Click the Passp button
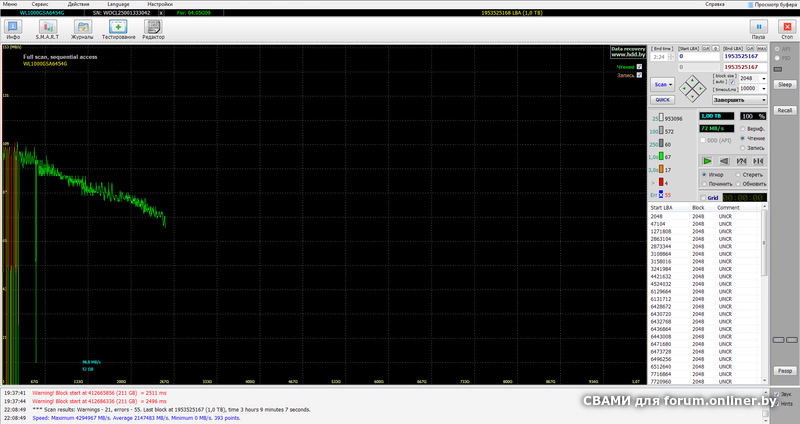 tap(785, 371)
